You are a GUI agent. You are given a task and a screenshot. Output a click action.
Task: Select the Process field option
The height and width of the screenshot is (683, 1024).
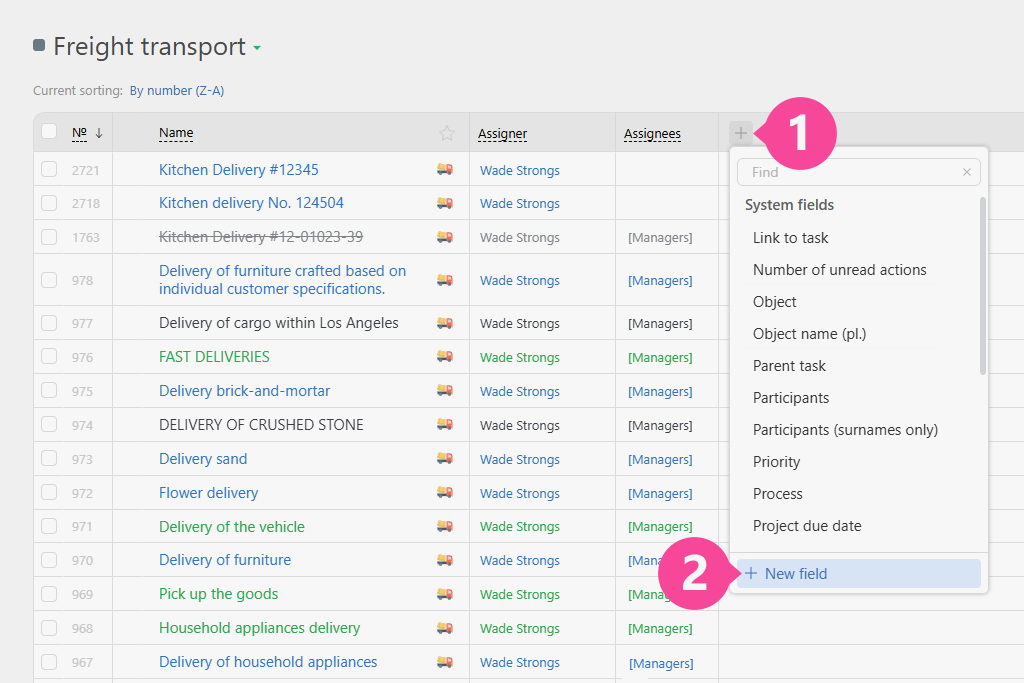coord(777,494)
